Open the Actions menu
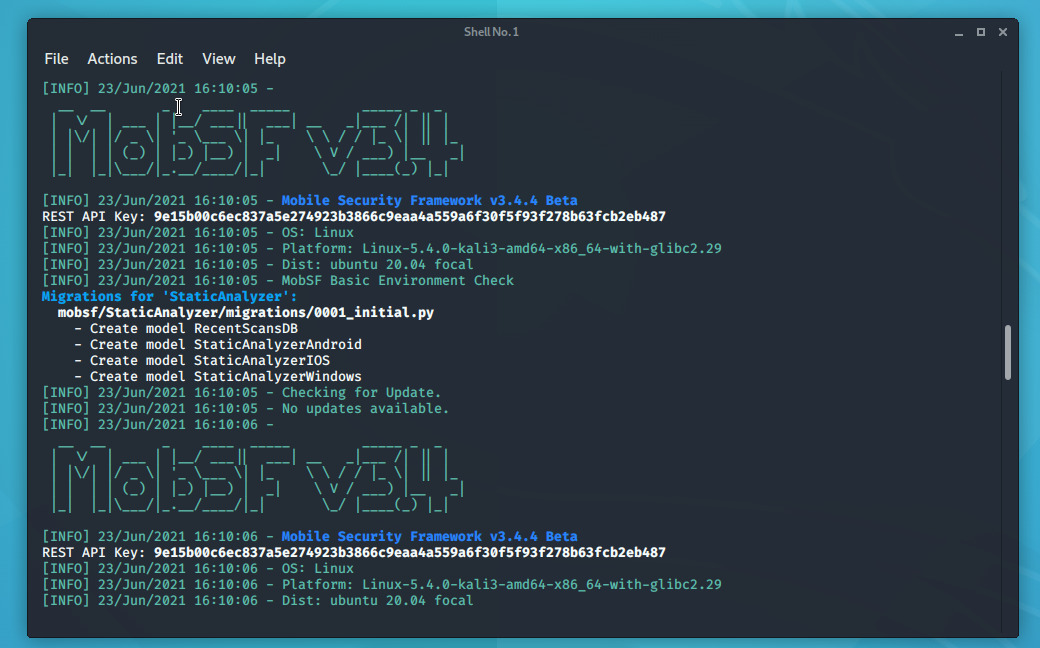Screen dimensions: 1040x648 pos(112,59)
